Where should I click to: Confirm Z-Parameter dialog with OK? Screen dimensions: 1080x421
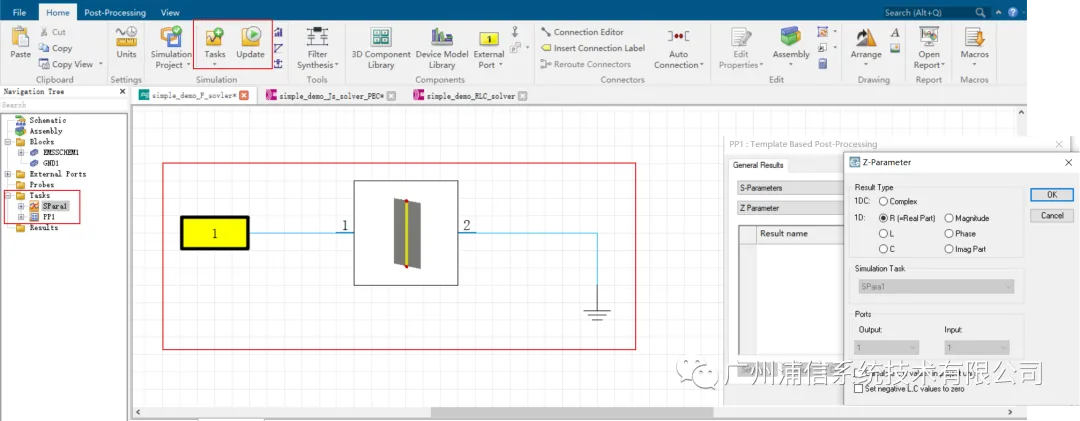tap(1051, 195)
